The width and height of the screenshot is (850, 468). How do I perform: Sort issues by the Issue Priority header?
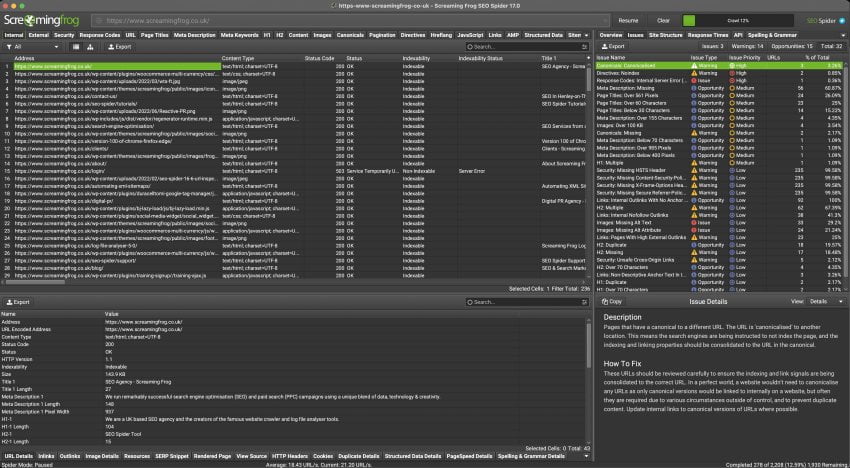(x=746, y=57)
